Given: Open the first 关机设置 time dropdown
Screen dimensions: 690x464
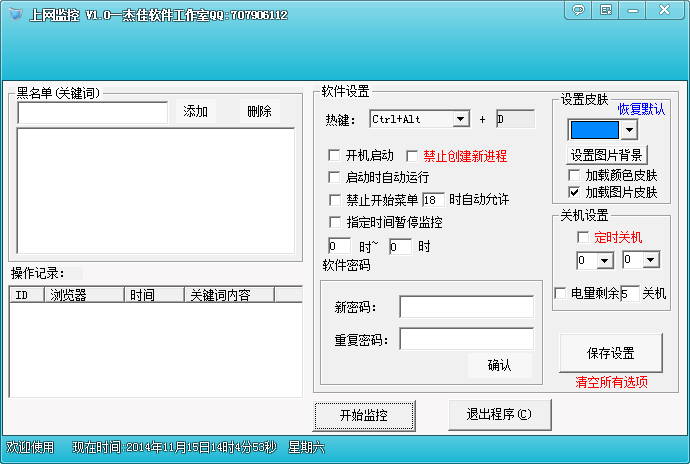Looking at the screenshot, I should click(x=604, y=261).
